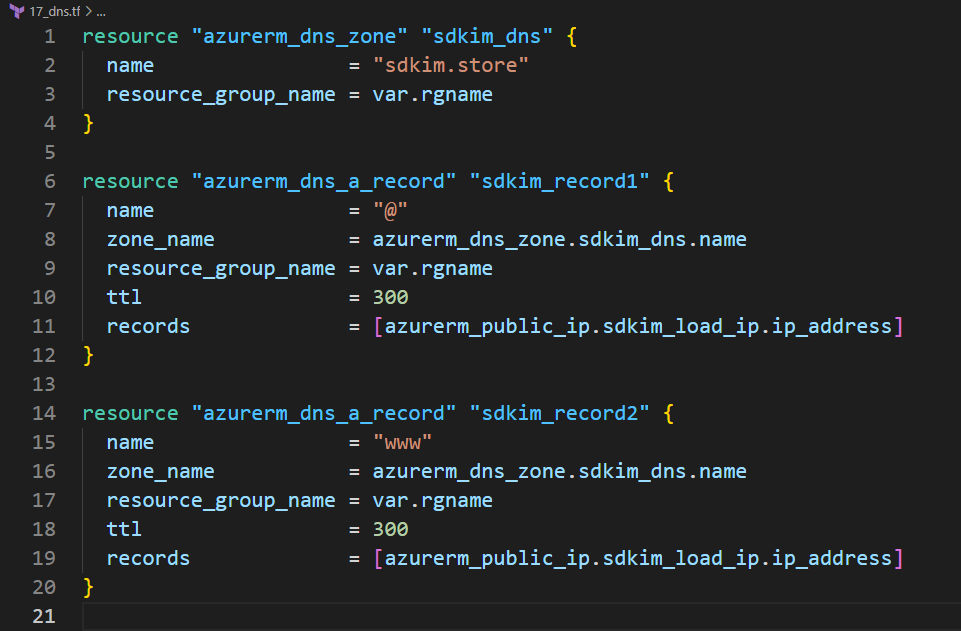Click the "azurerm_dns_zone" resource type string
The width and height of the screenshot is (961, 631).
coord(299,37)
